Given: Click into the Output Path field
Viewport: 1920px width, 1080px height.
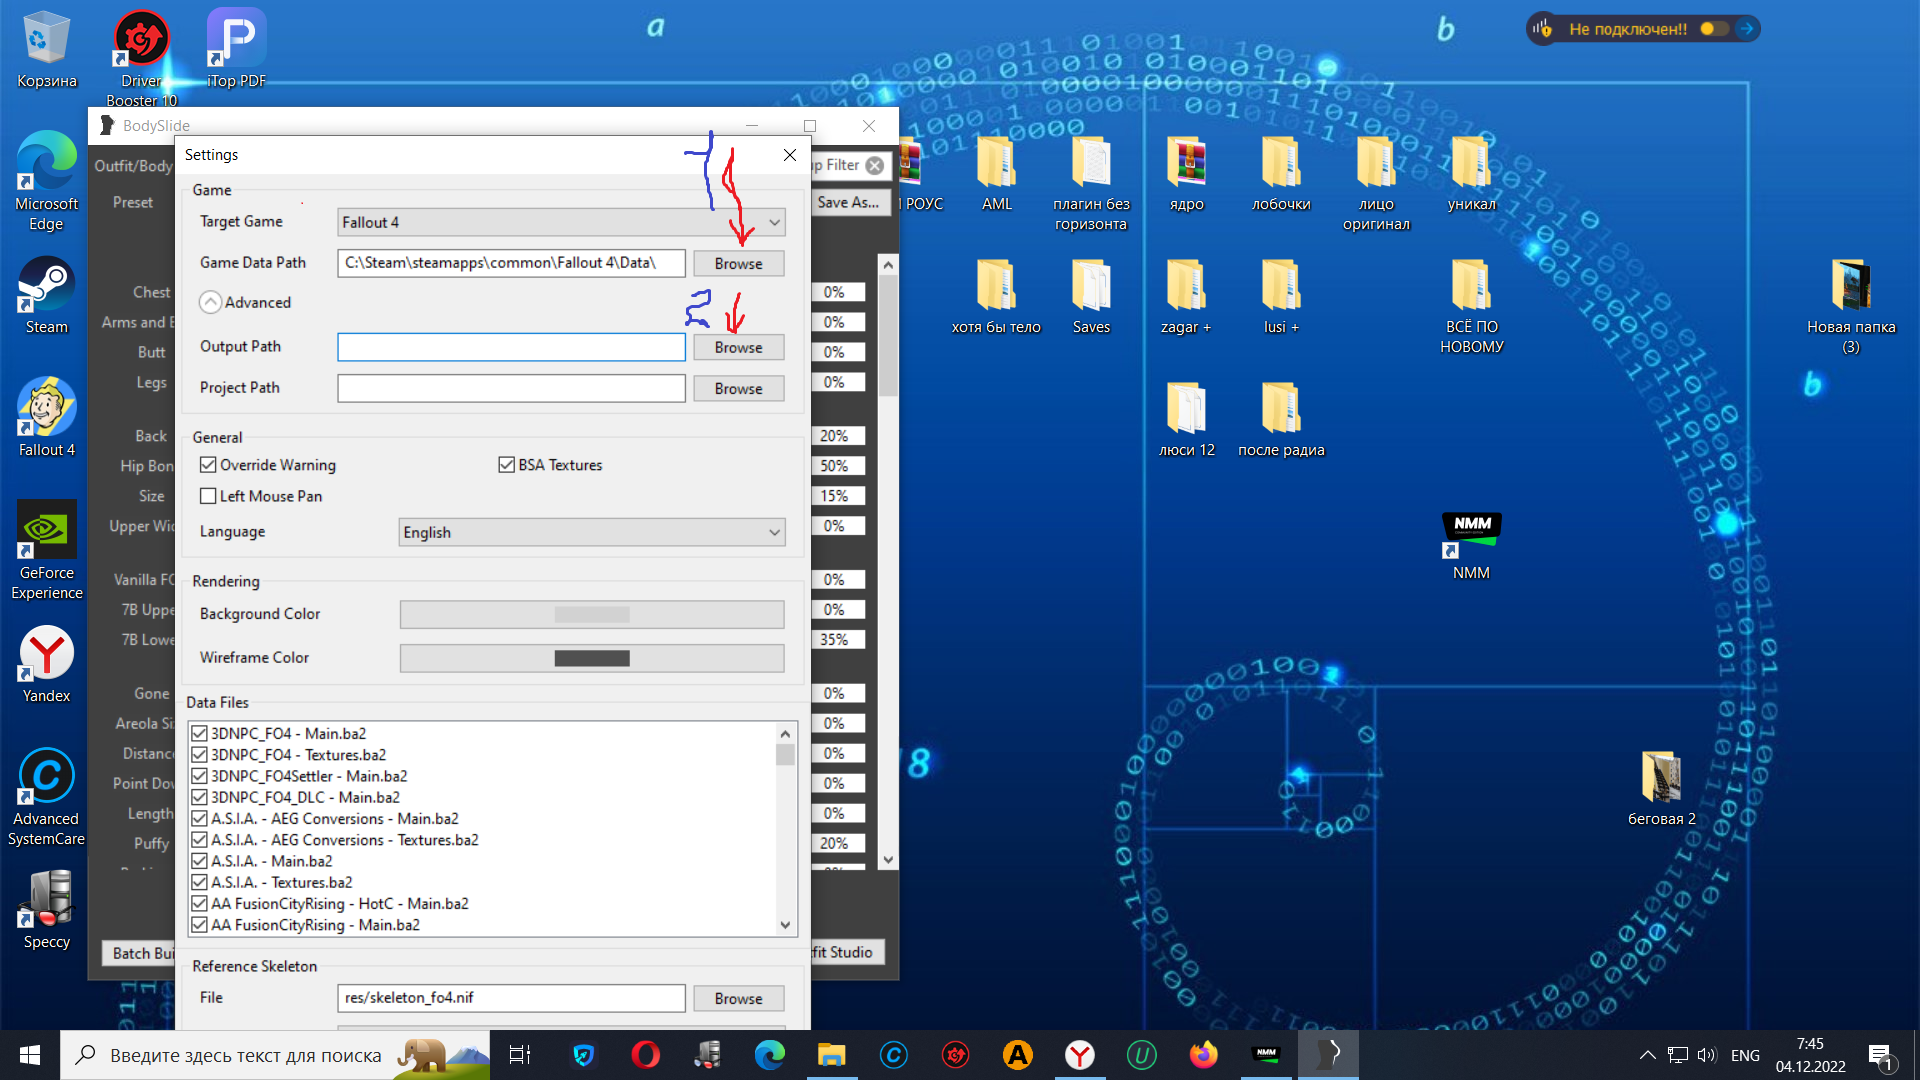Looking at the screenshot, I should point(511,347).
